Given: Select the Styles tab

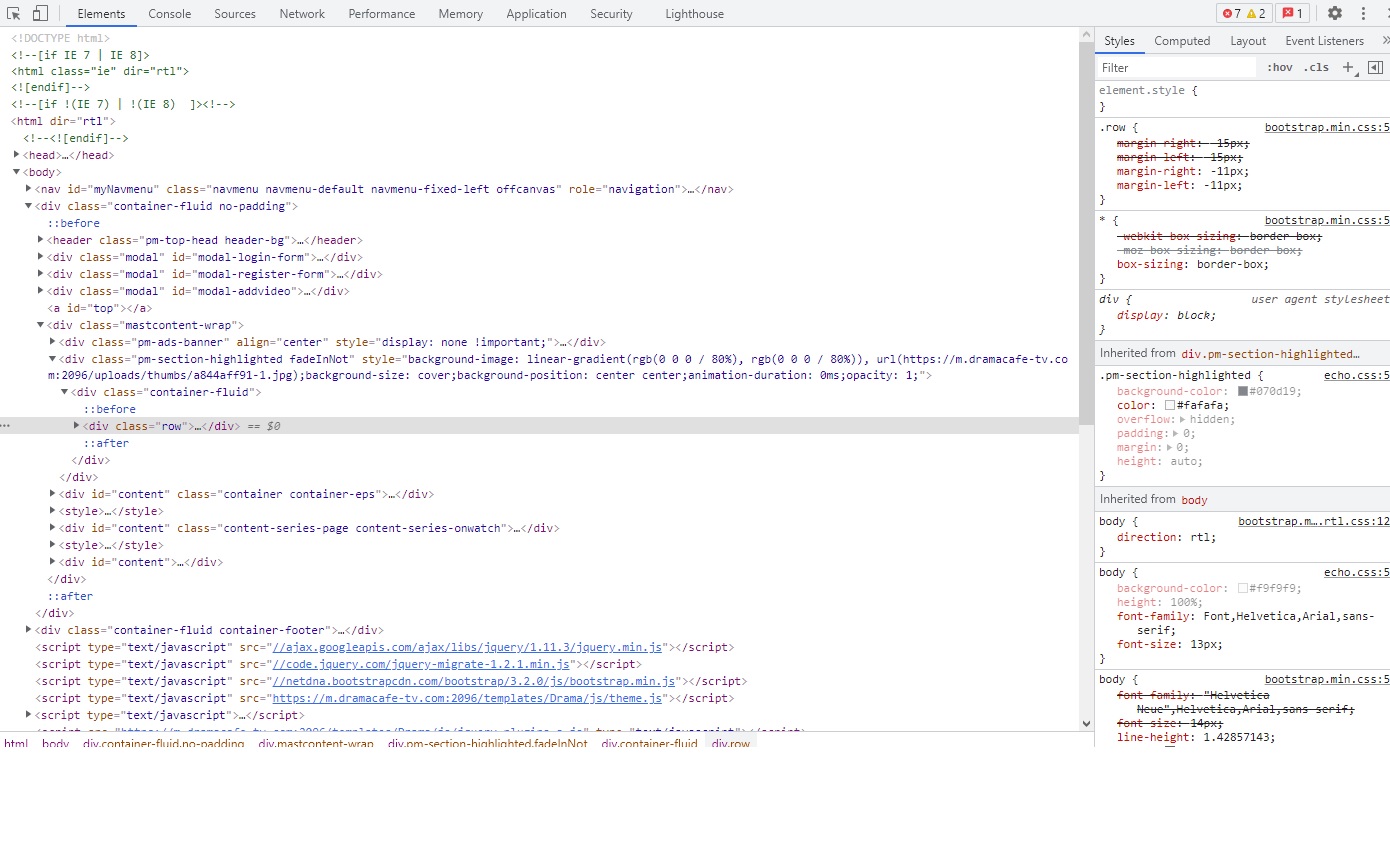Looking at the screenshot, I should click(x=1119, y=40).
